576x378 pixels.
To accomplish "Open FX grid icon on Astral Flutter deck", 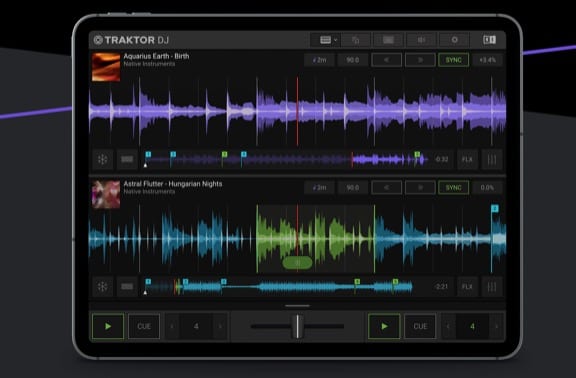I will click(x=102, y=287).
